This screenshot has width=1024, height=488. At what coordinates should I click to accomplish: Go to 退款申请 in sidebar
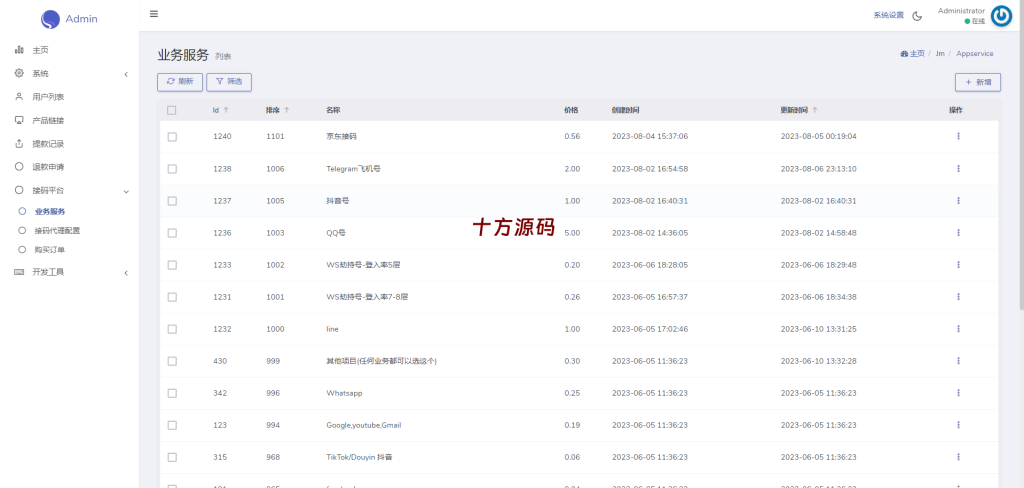pos(48,167)
